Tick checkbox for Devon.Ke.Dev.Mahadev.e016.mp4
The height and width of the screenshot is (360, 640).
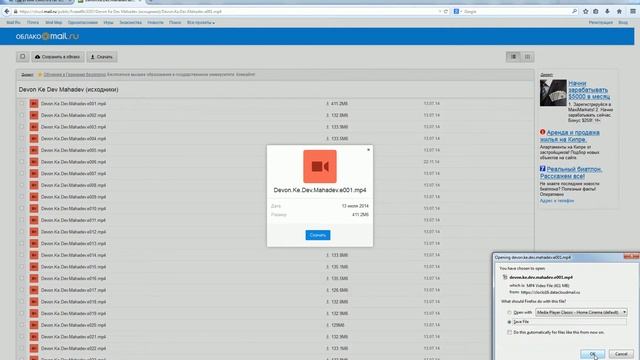point(22,278)
